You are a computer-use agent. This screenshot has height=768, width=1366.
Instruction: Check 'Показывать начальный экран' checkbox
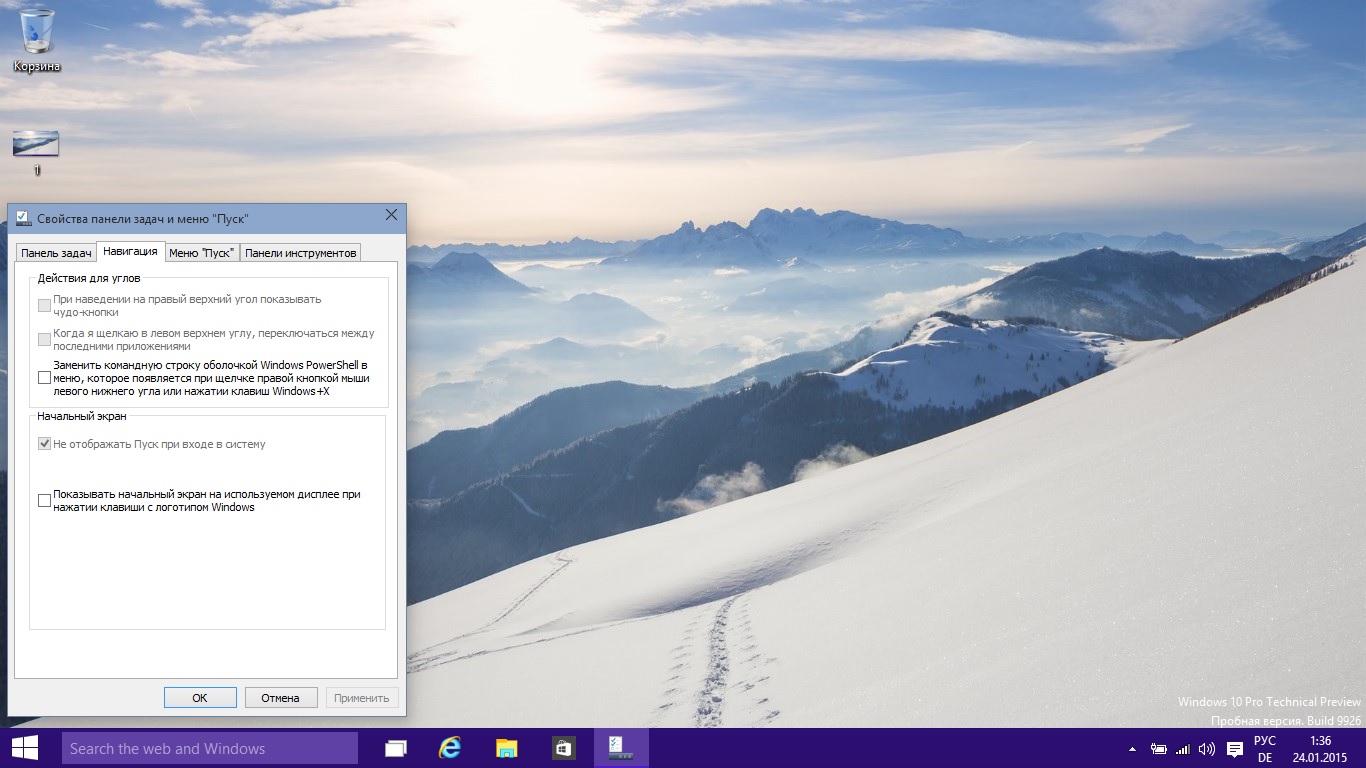(x=44, y=501)
